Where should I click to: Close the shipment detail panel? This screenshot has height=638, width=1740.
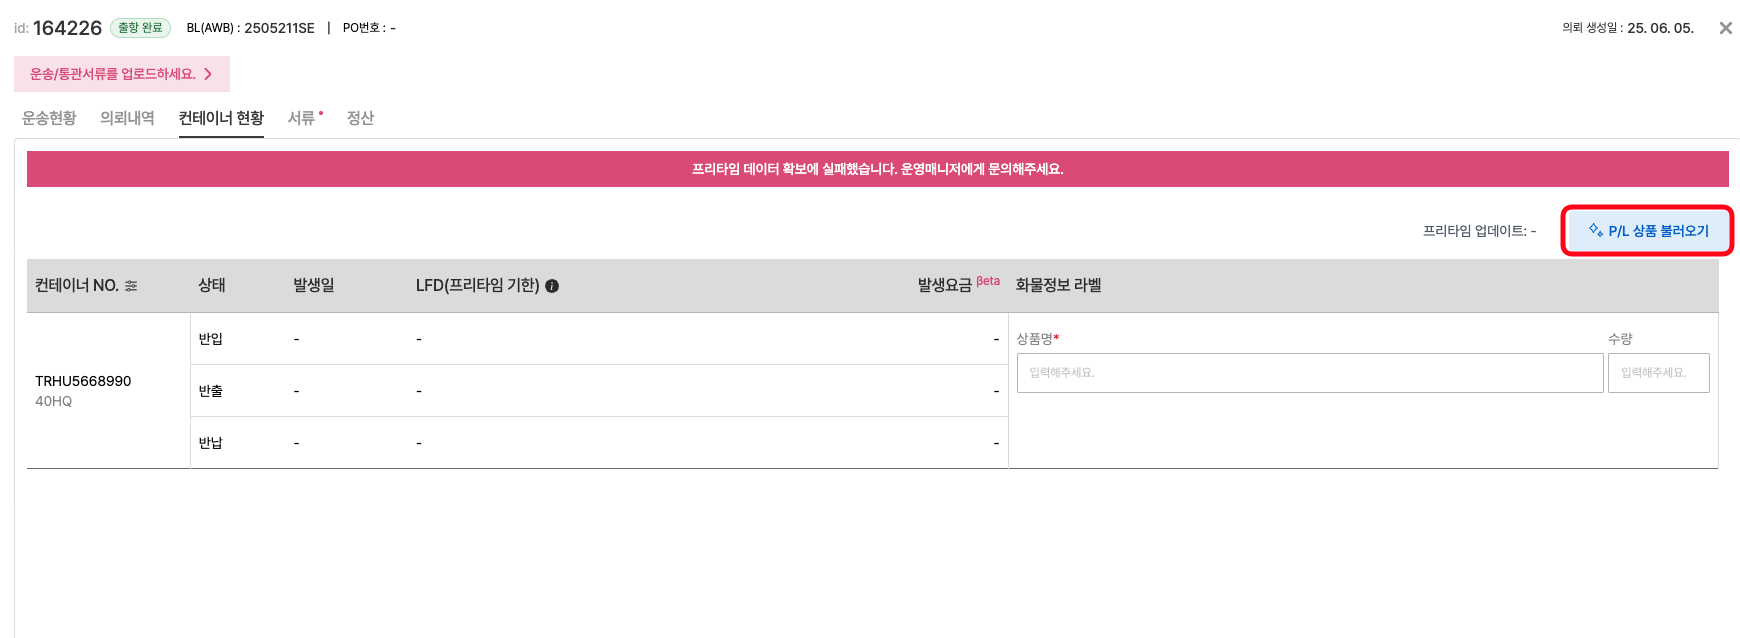(x=1725, y=28)
